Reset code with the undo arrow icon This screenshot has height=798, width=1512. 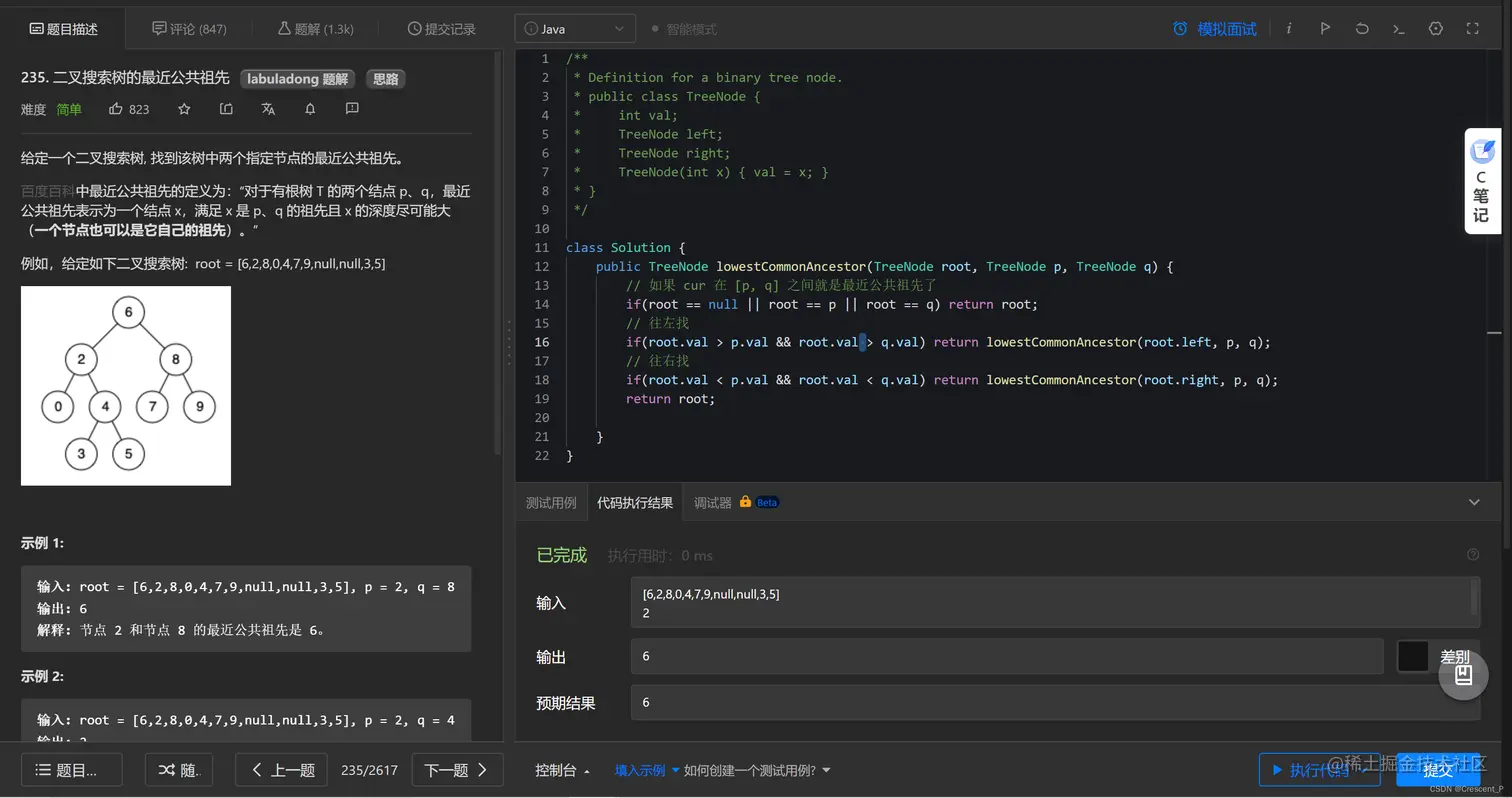[1362, 28]
